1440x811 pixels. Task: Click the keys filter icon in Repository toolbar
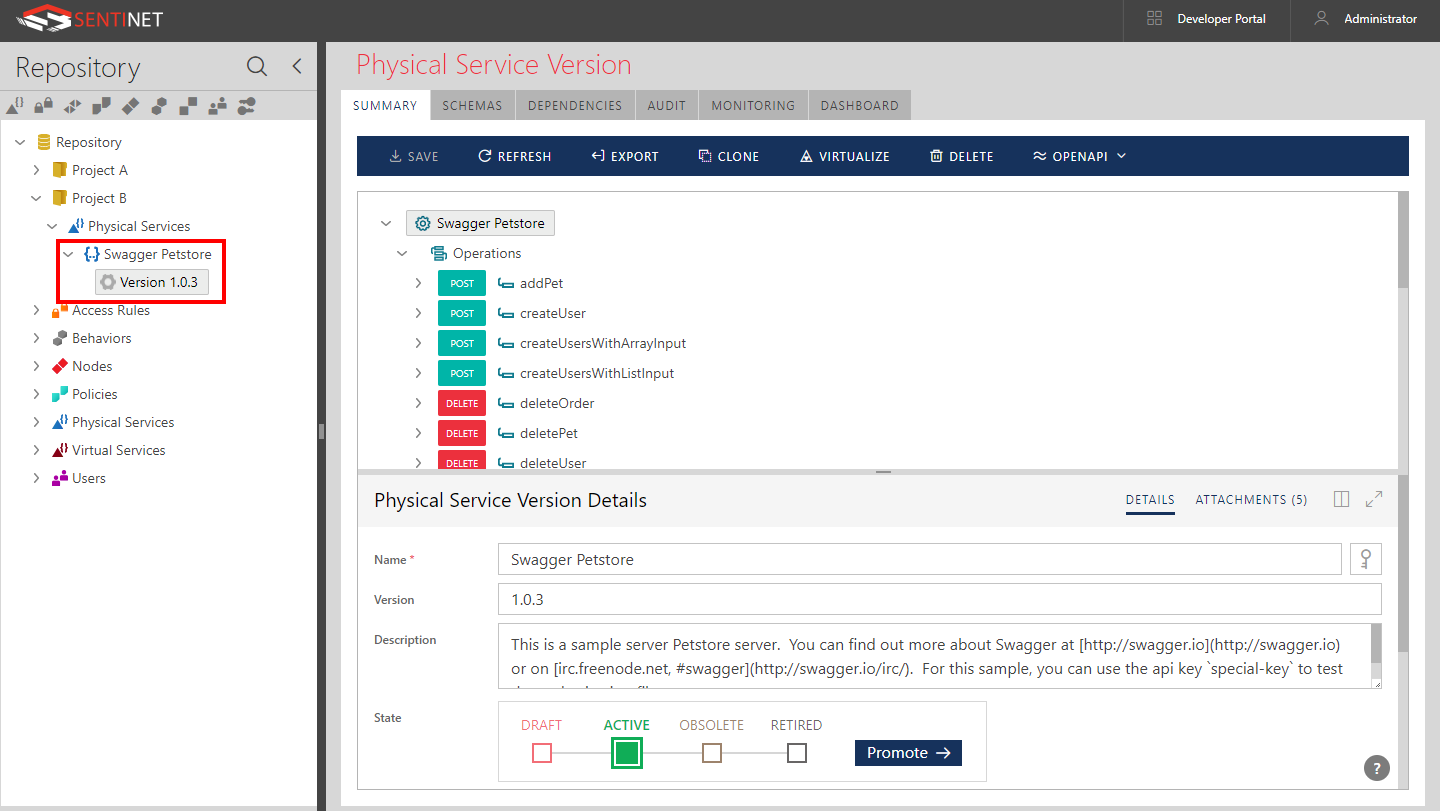coord(247,104)
